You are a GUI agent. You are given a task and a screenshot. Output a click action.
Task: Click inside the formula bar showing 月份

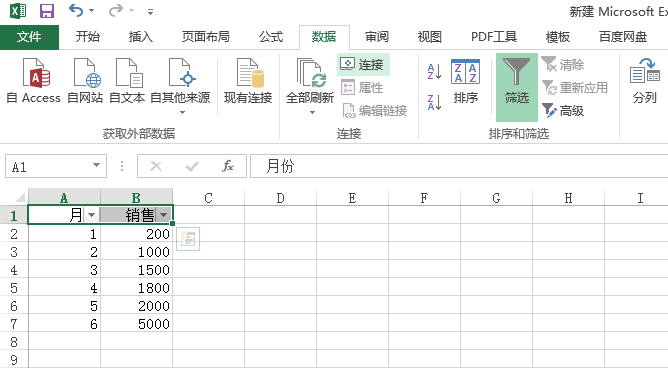coord(458,166)
